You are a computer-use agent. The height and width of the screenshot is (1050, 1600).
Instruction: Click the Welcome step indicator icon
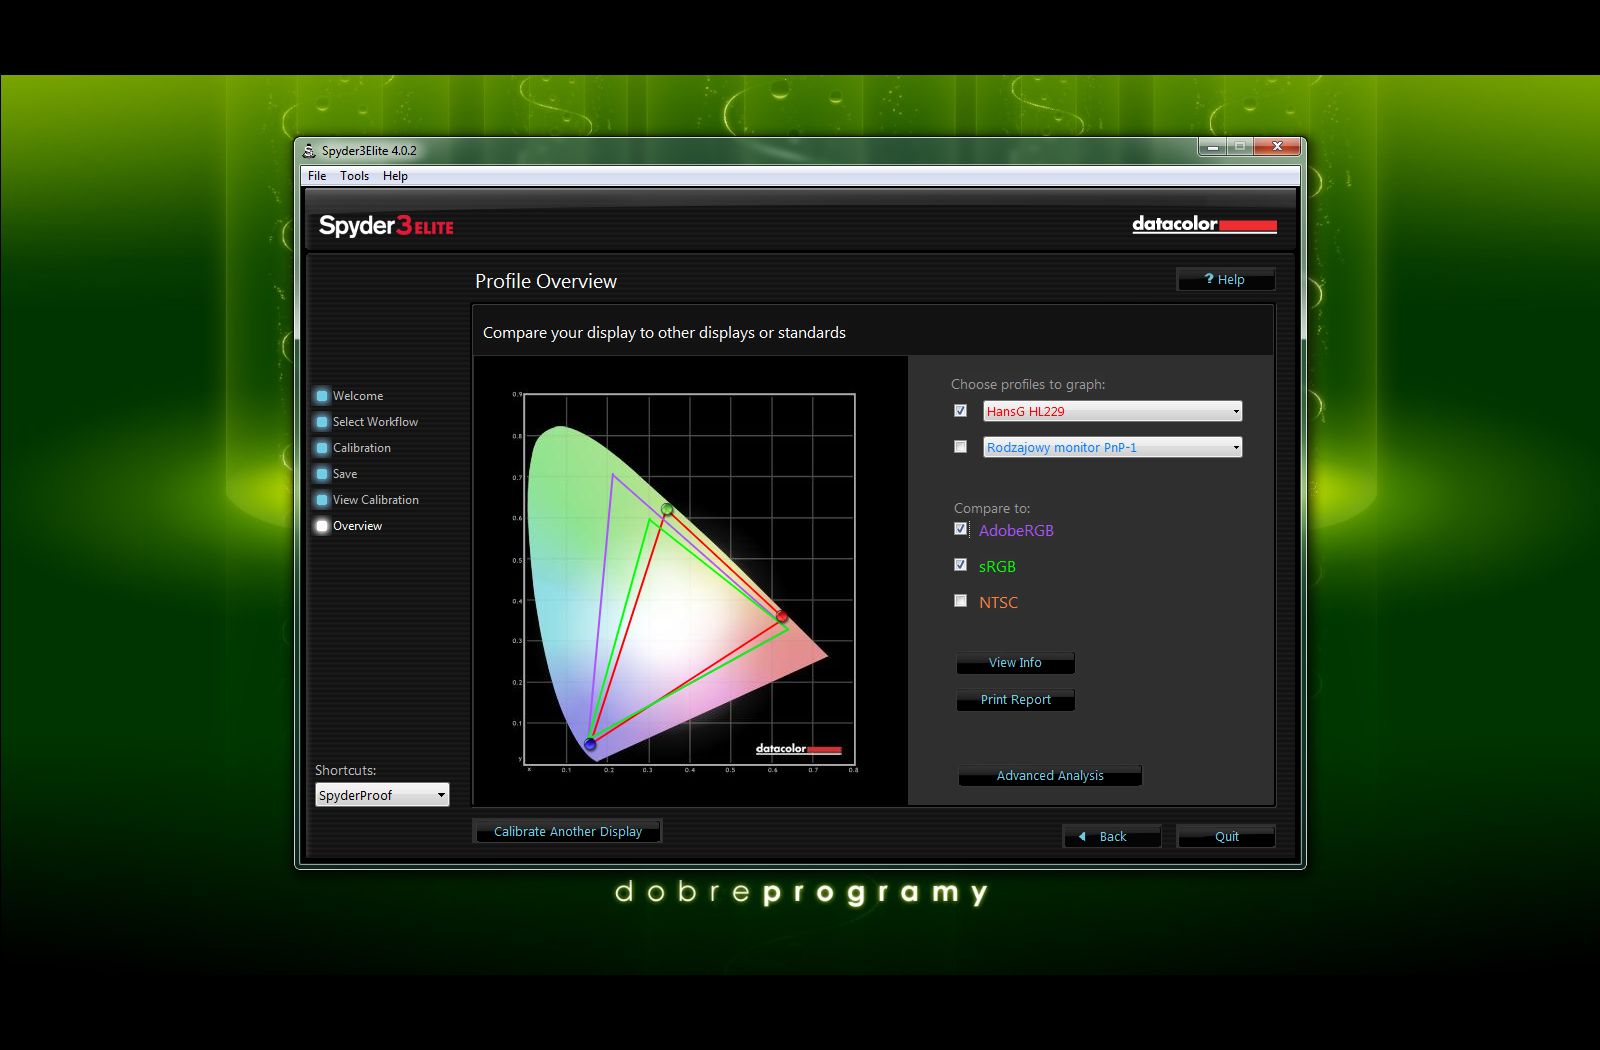click(322, 396)
